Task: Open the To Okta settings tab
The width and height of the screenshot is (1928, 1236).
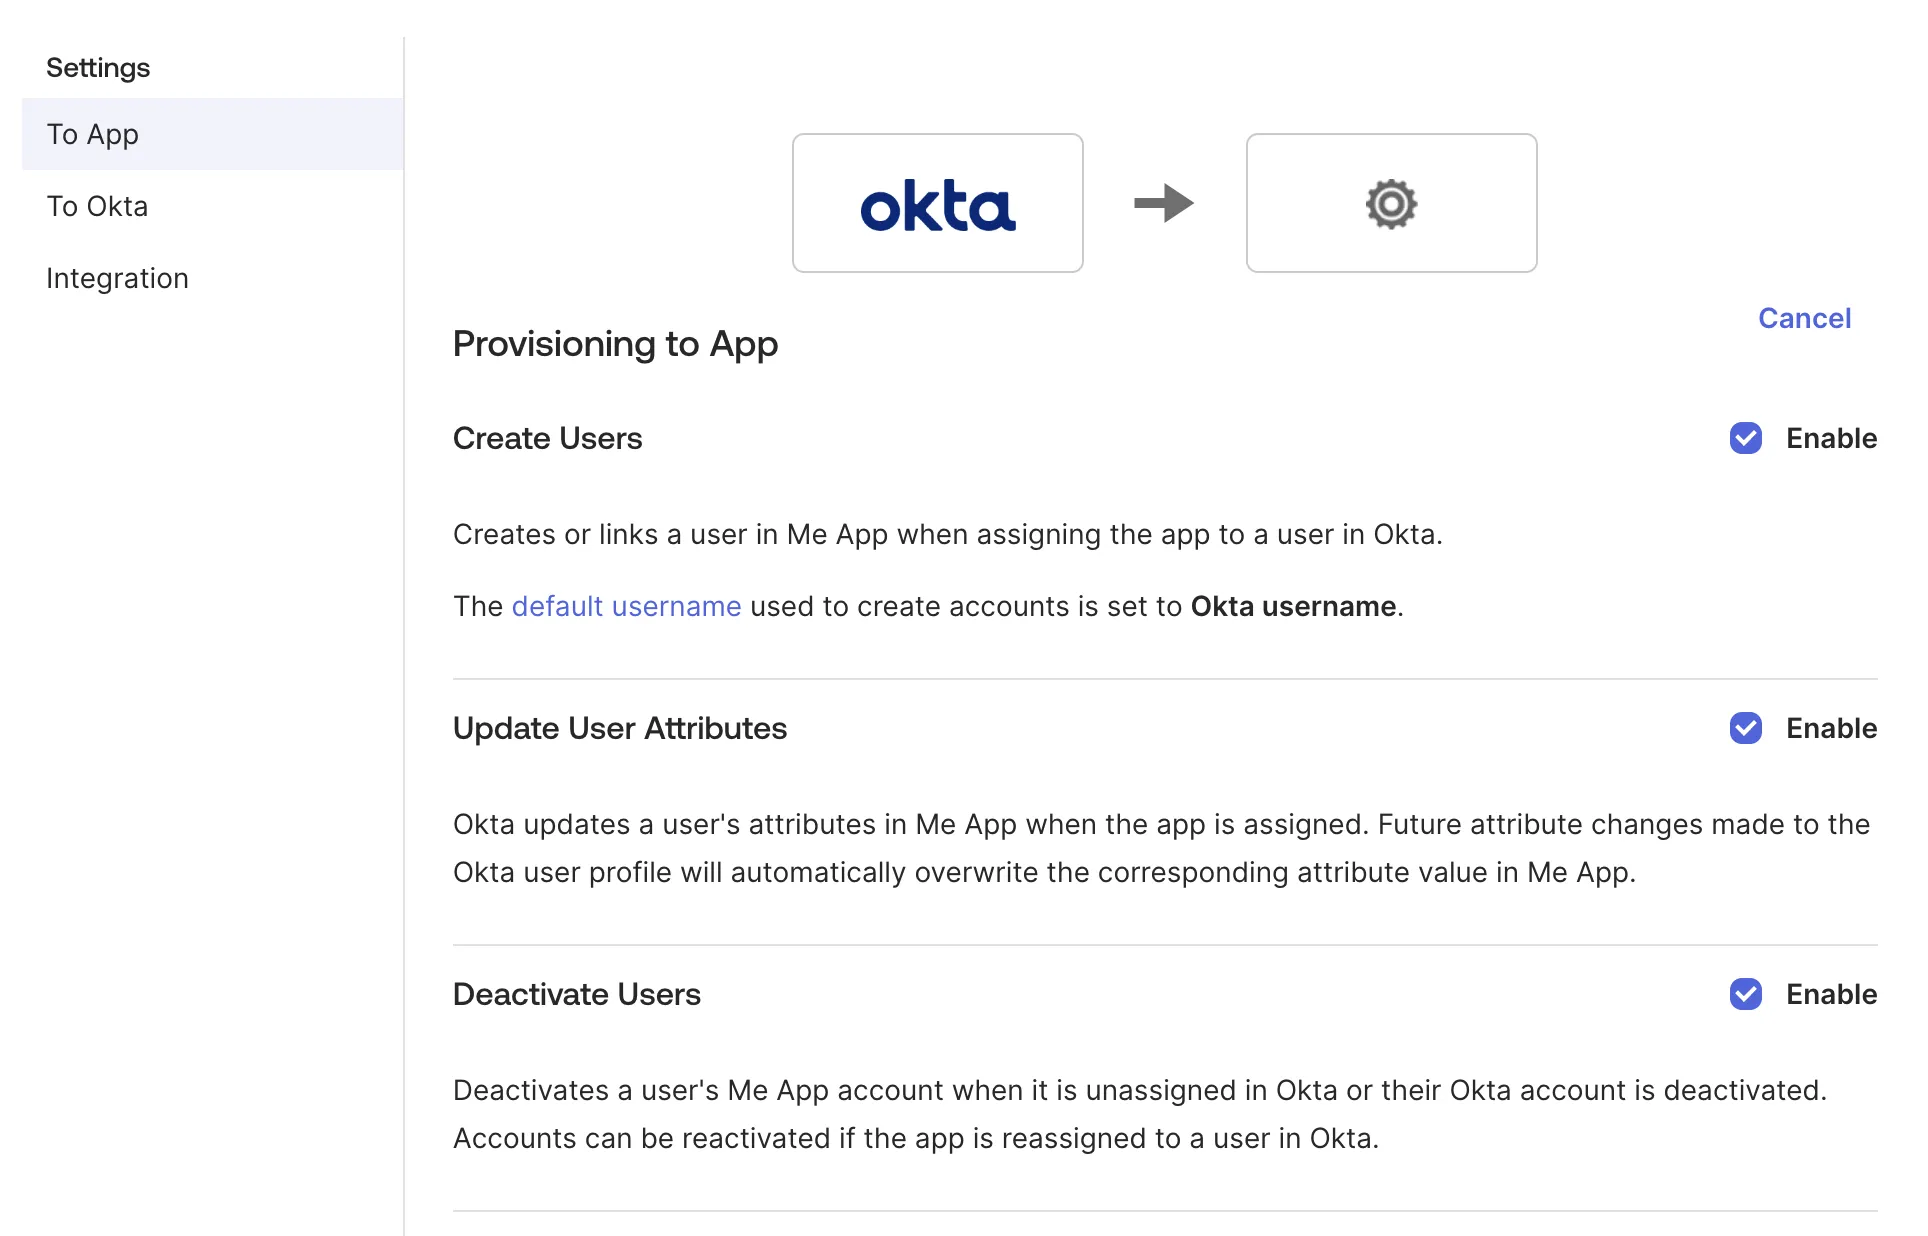Action: tap(213, 206)
